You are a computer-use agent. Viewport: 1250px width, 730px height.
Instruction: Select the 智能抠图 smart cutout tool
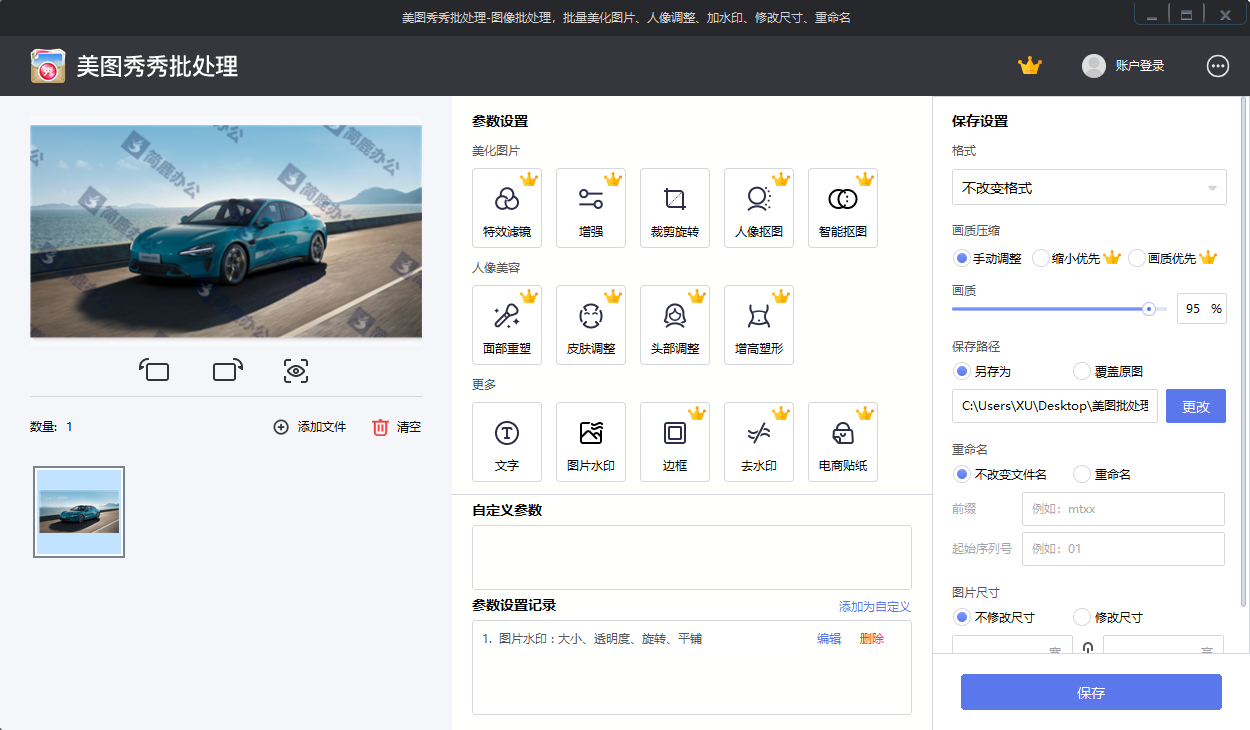tap(843, 208)
